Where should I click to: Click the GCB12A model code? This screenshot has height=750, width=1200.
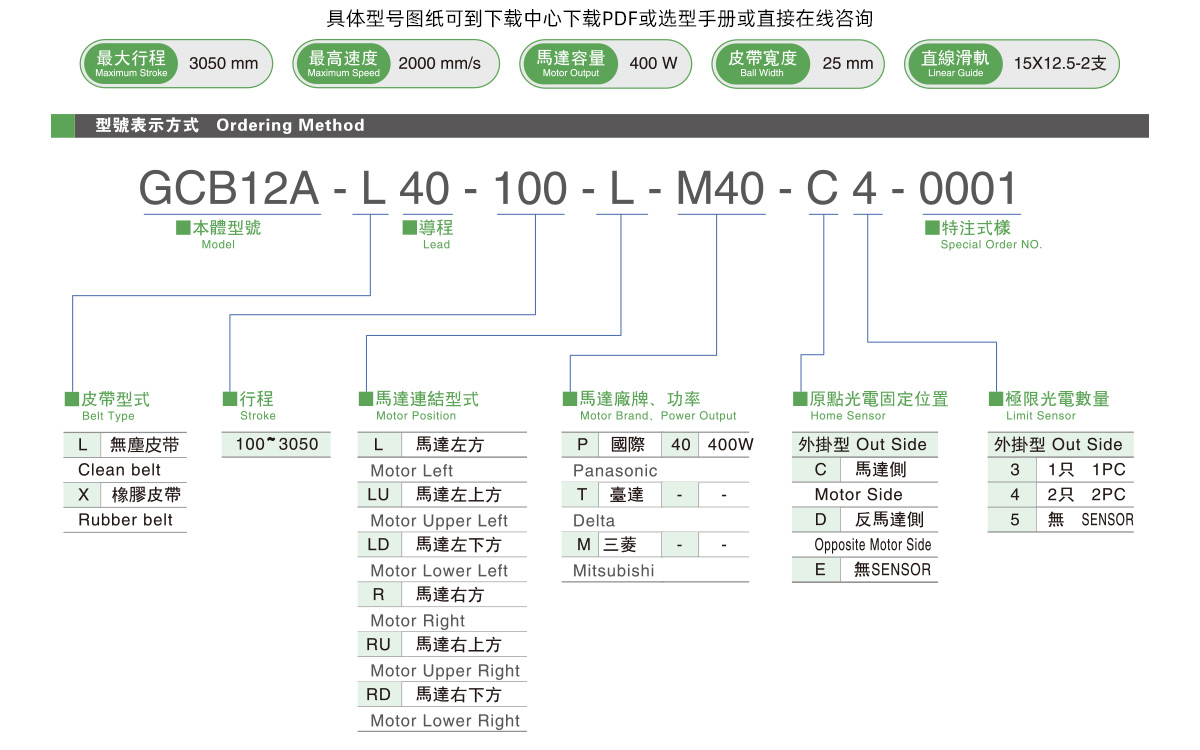point(229,188)
